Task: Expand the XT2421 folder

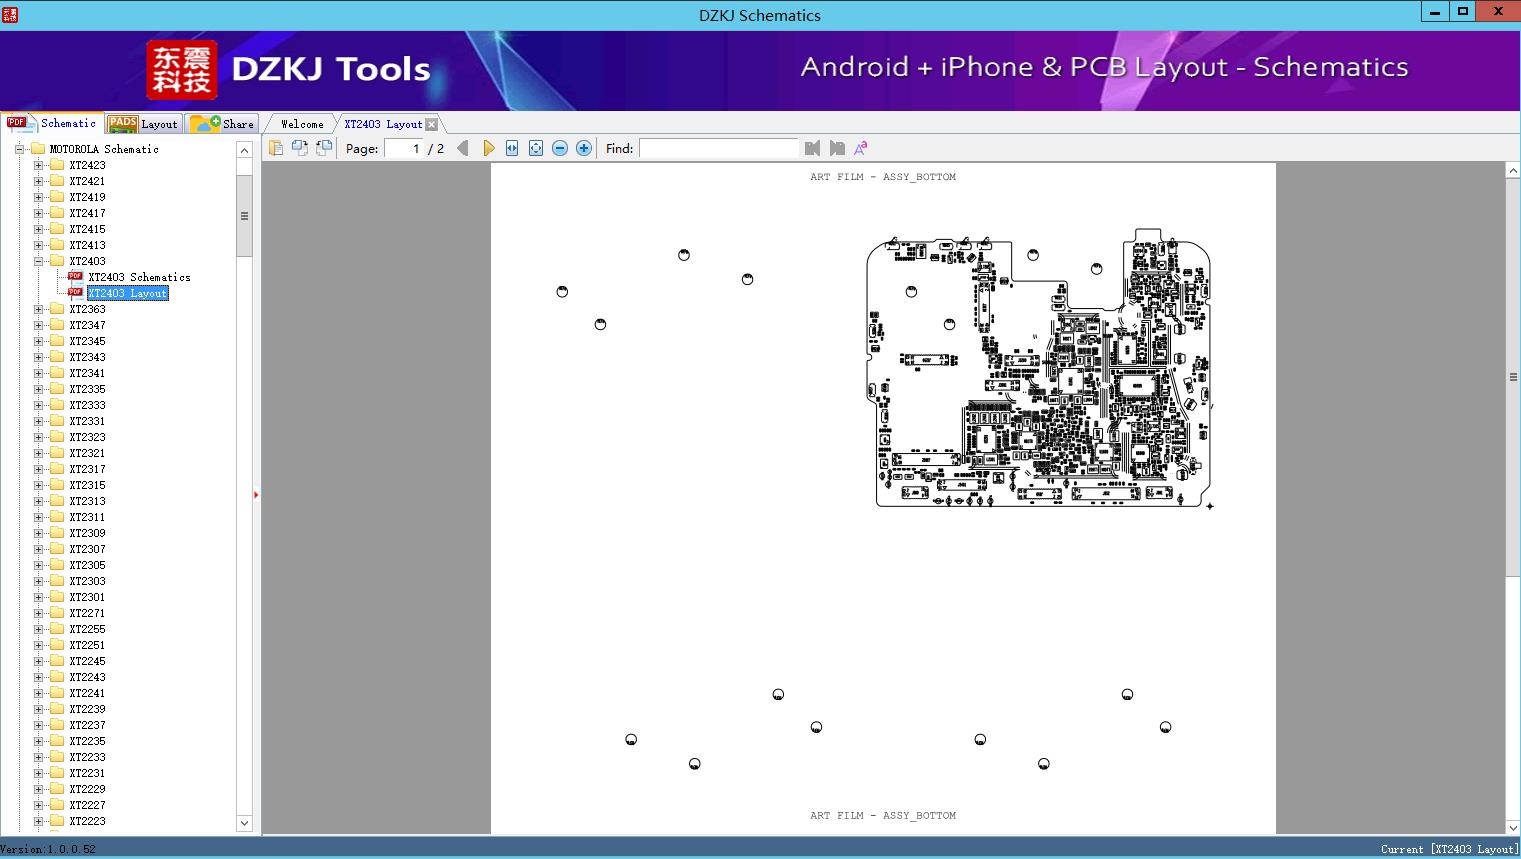Action: pos(38,181)
